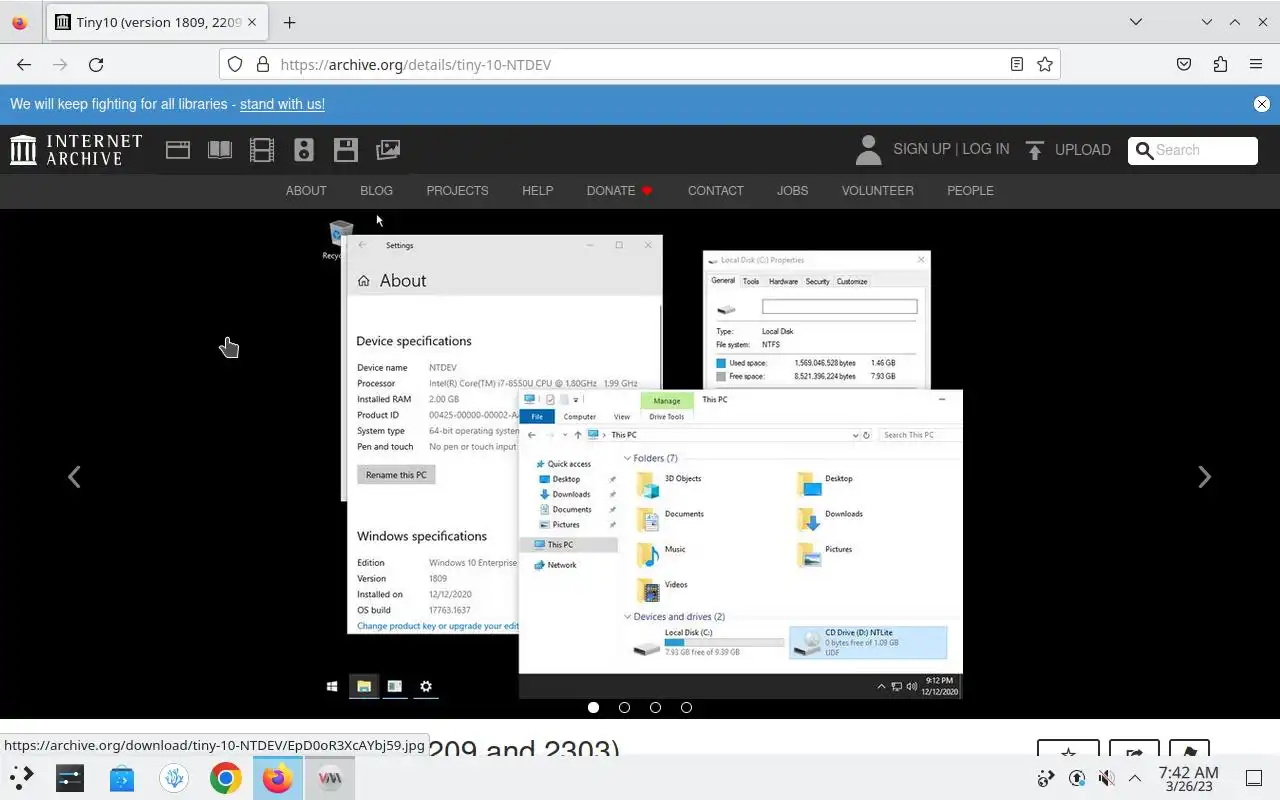Image resolution: width=1280 pixels, height=800 pixels.
Task: Click the upload arrow icon
Action: point(1035,150)
